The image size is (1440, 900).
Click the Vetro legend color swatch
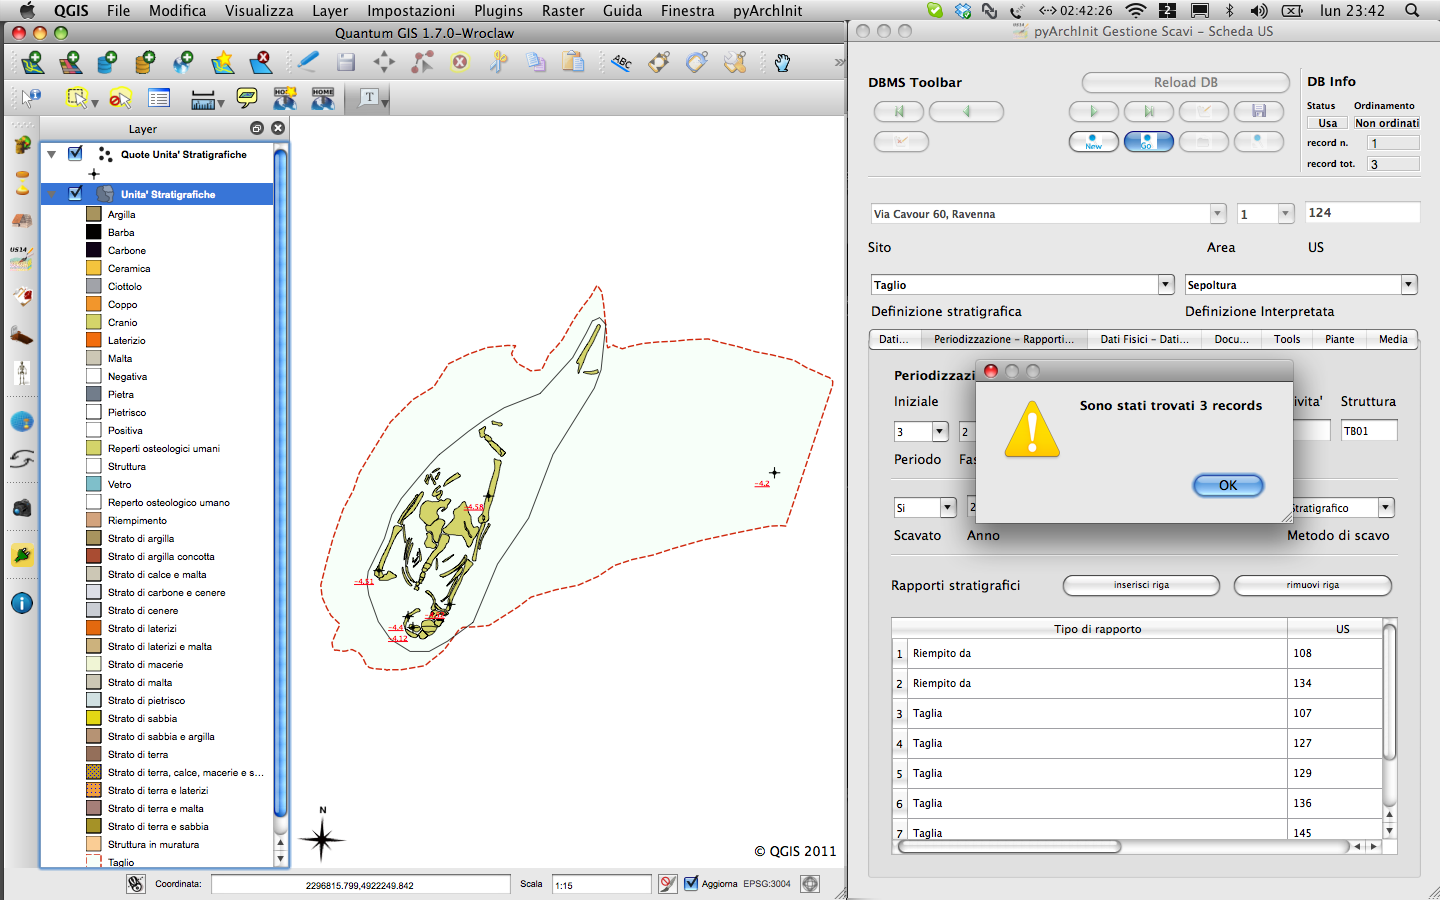(94, 484)
